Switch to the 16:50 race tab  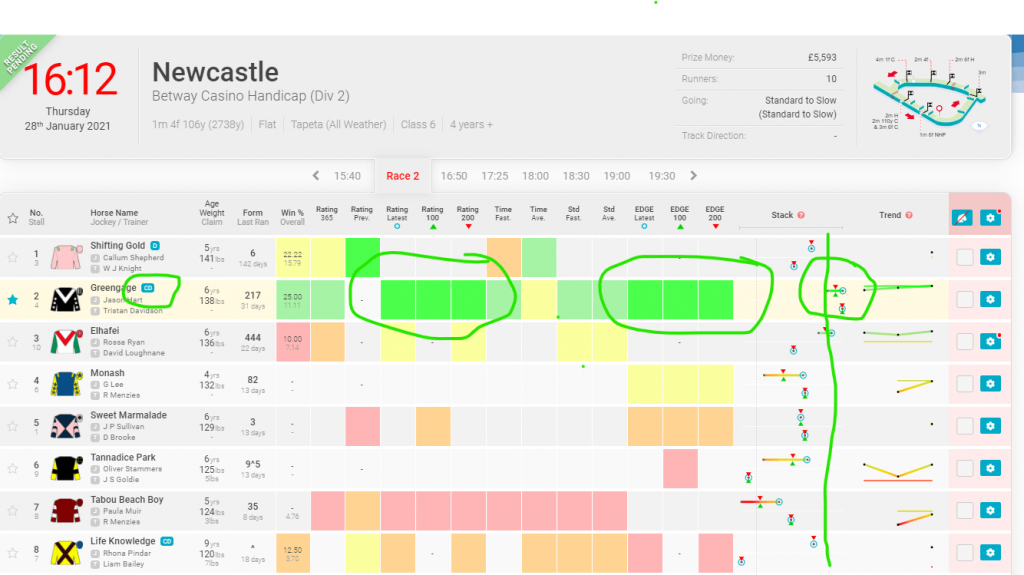point(454,176)
